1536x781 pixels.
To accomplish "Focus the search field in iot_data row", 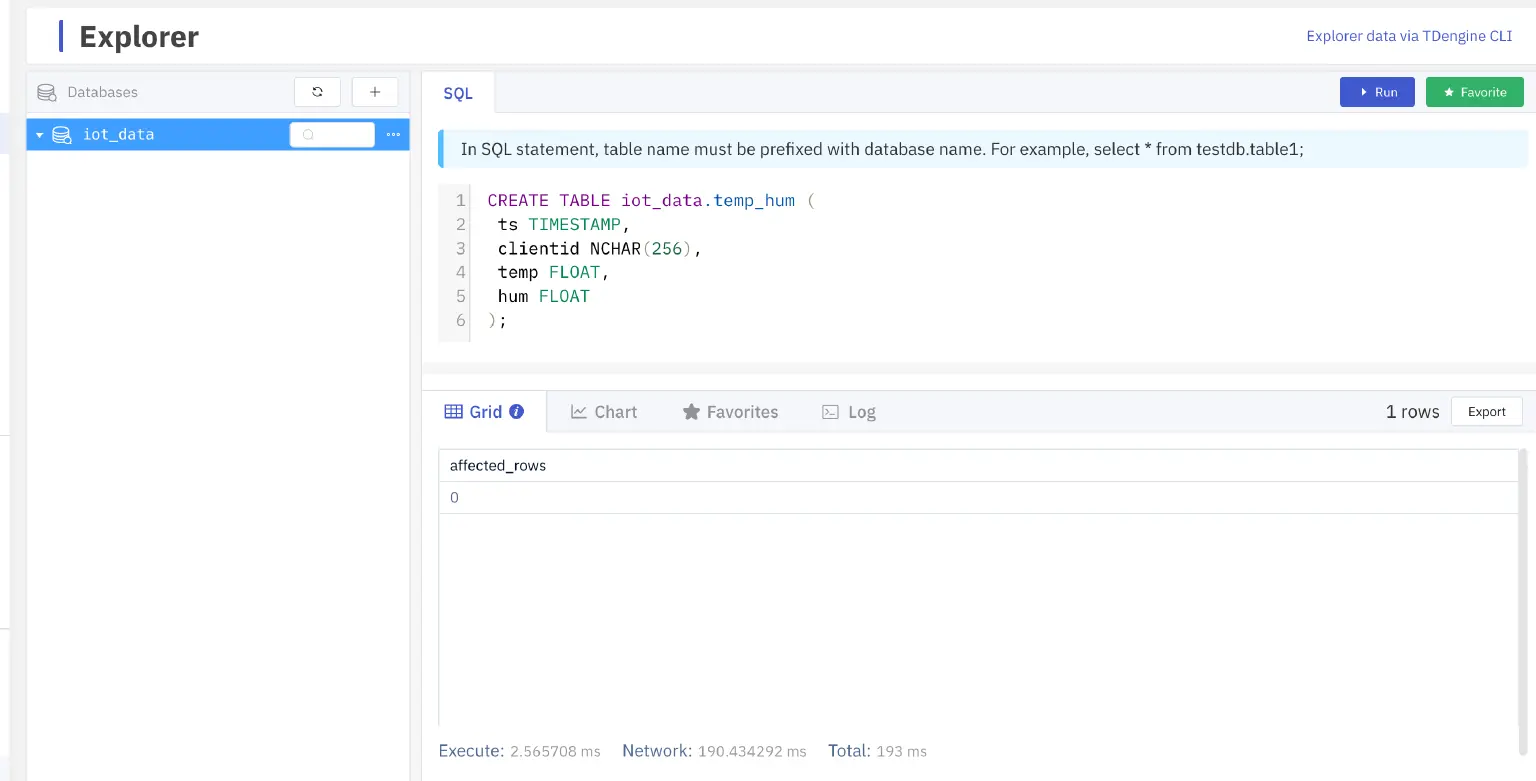I will tap(333, 135).
